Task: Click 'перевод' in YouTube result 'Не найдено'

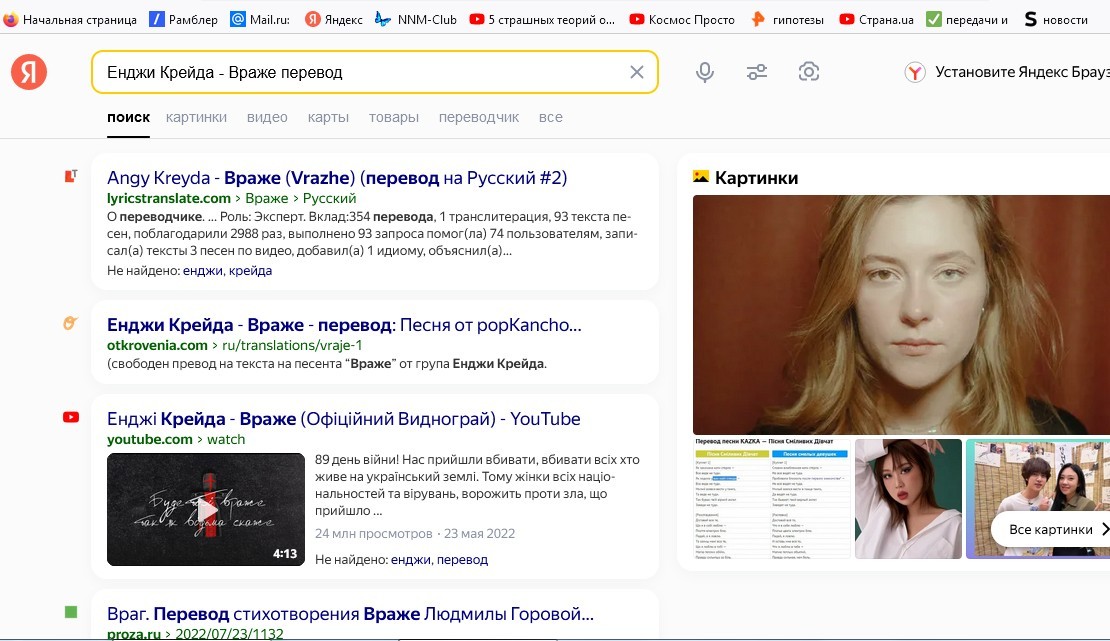Action: click(x=462, y=560)
